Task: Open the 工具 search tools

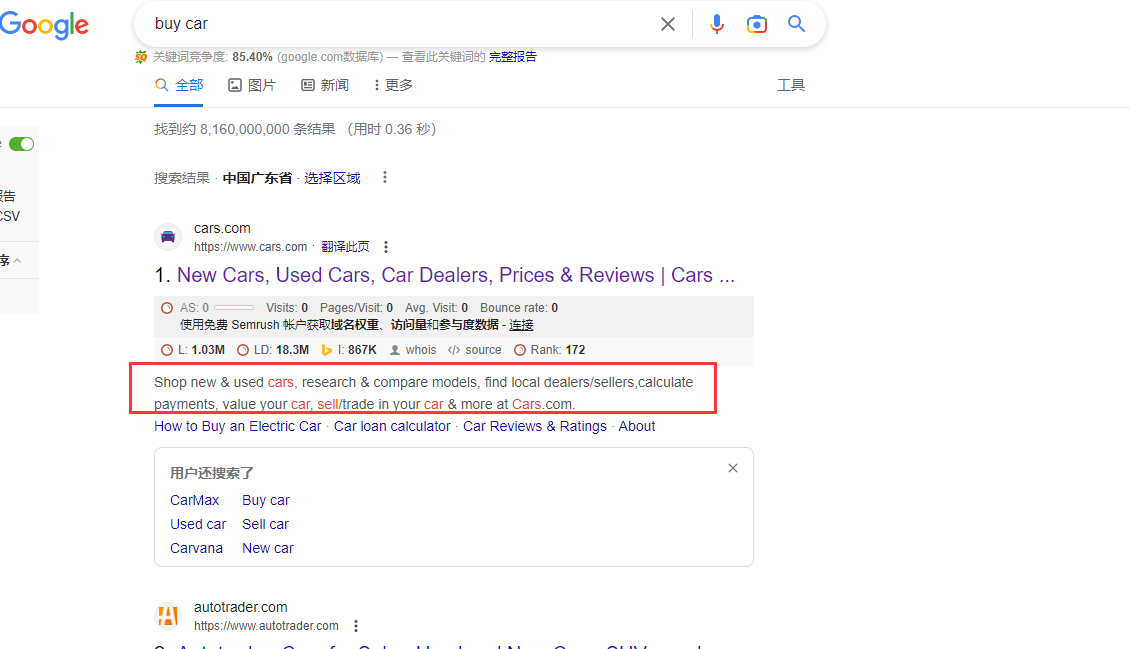Action: (x=791, y=86)
